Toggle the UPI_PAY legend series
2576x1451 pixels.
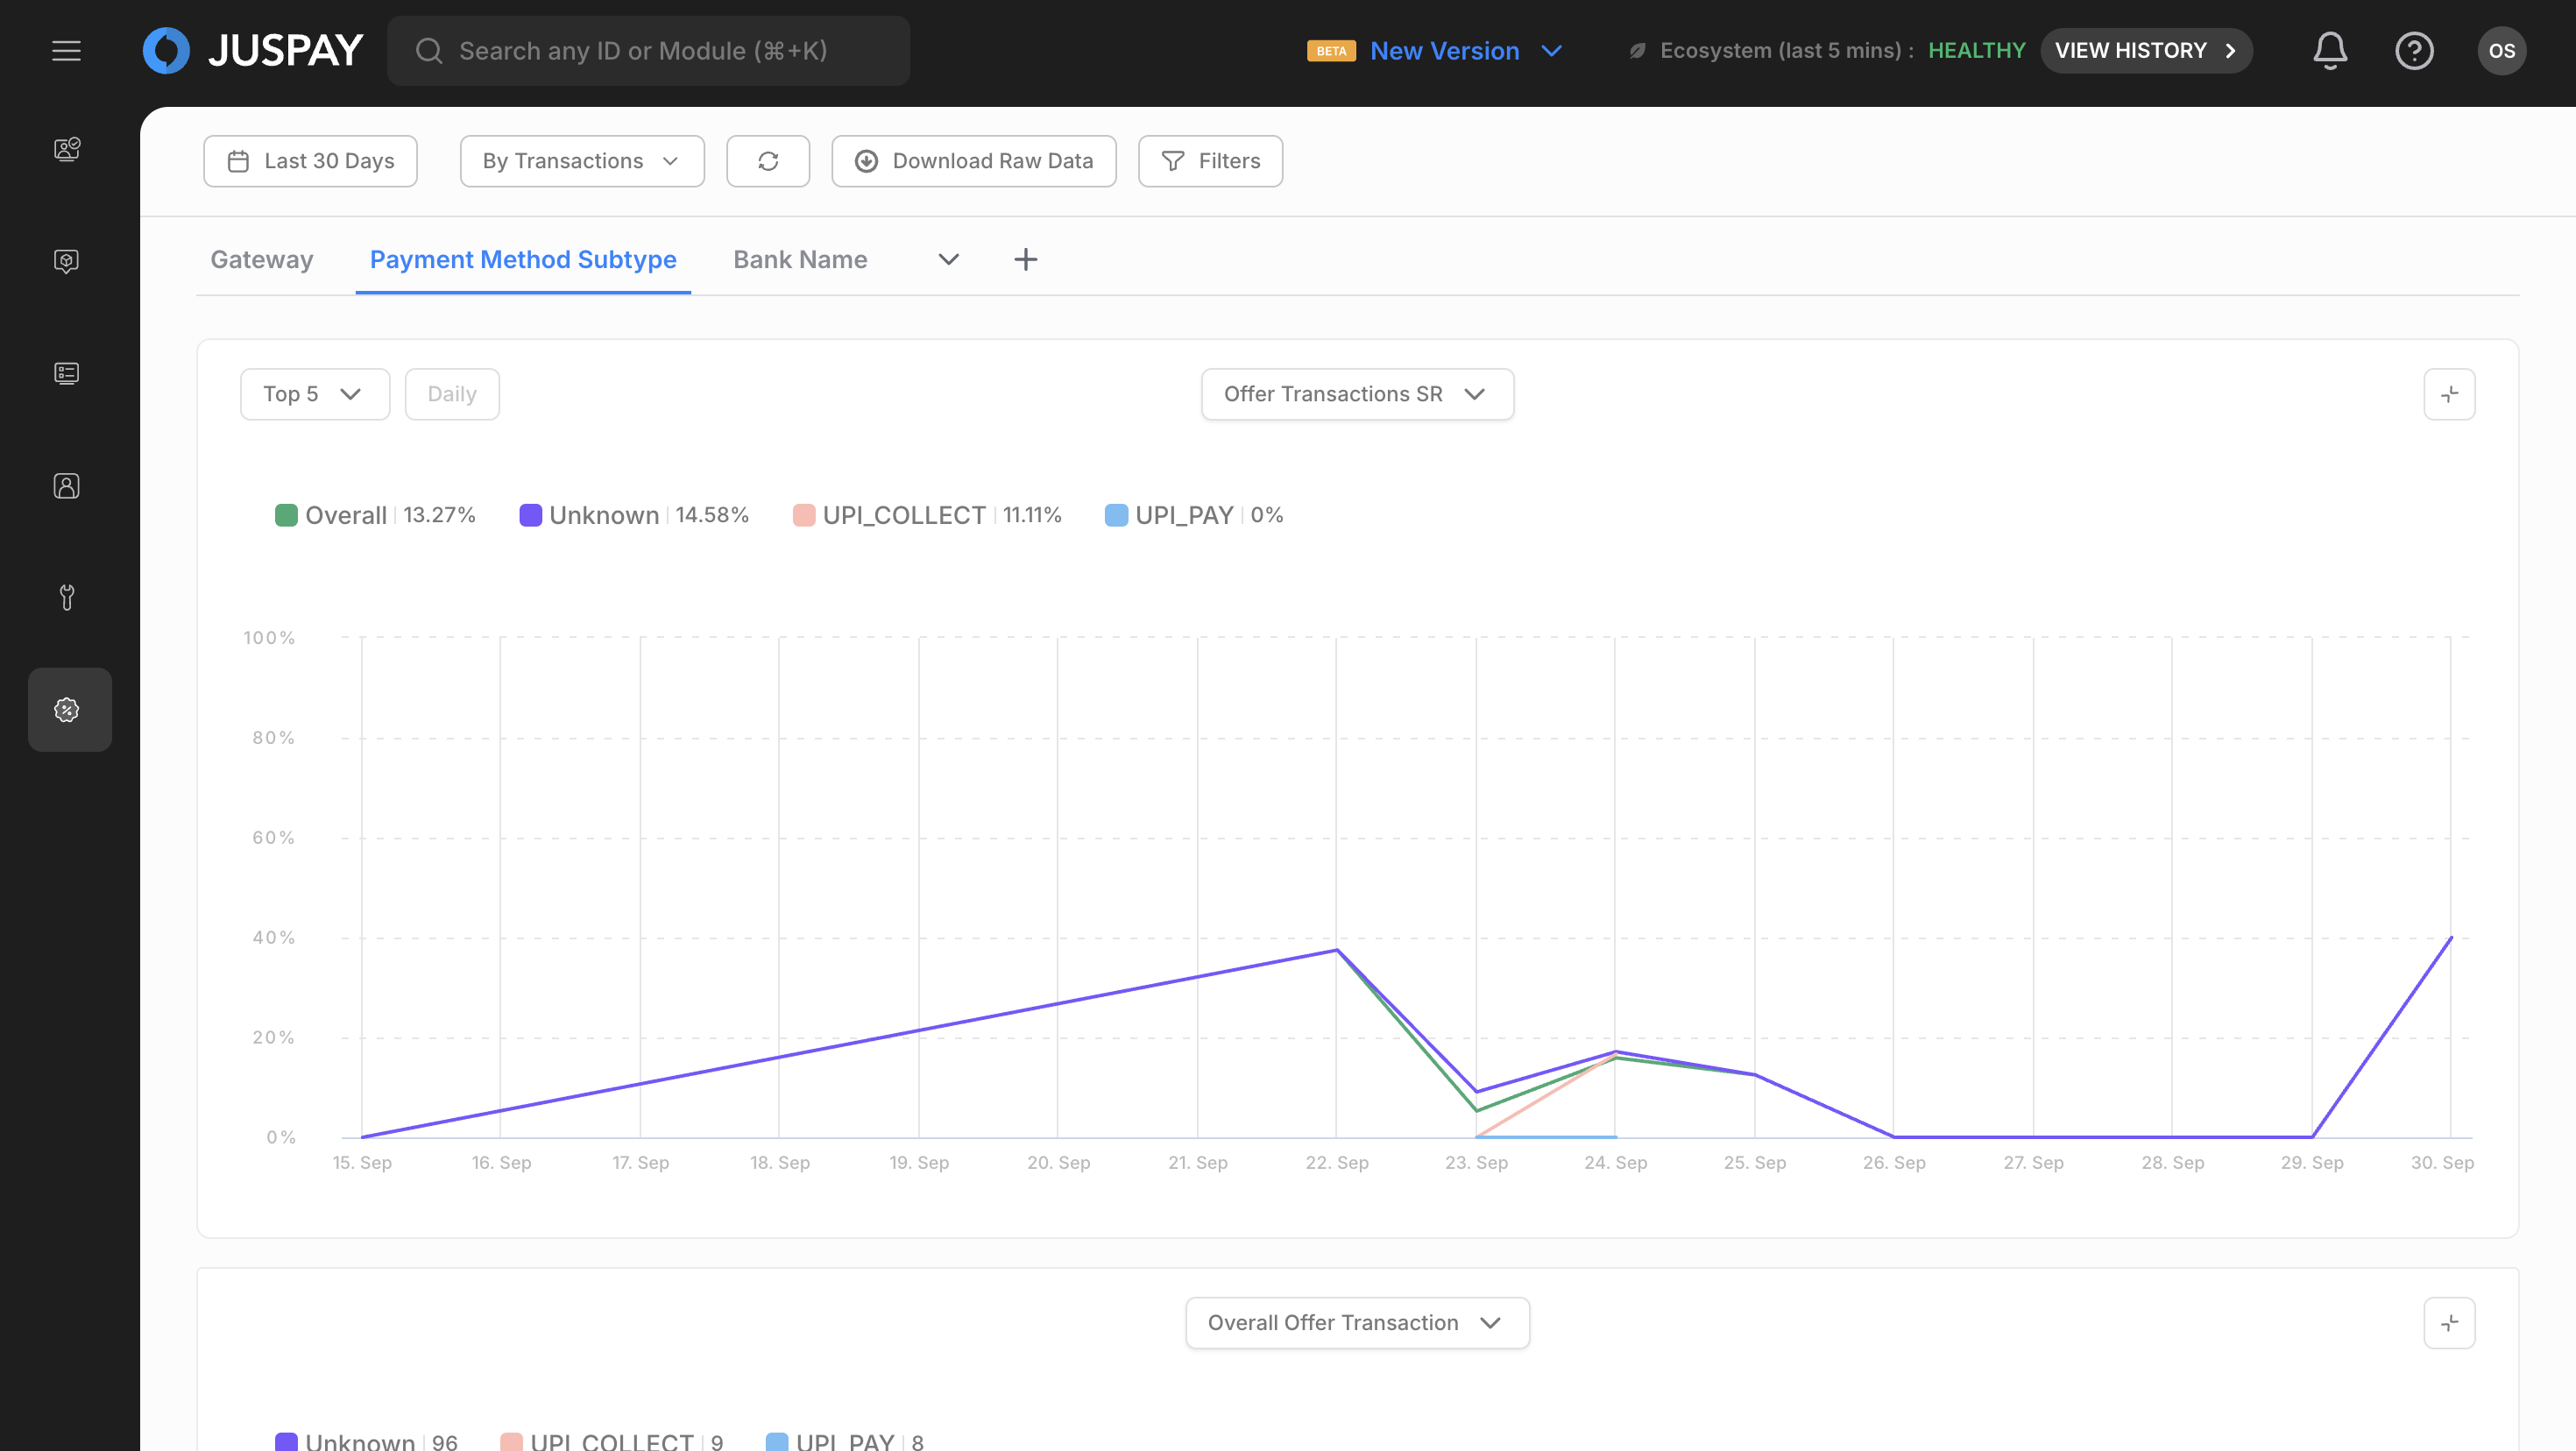point(1183,515)
